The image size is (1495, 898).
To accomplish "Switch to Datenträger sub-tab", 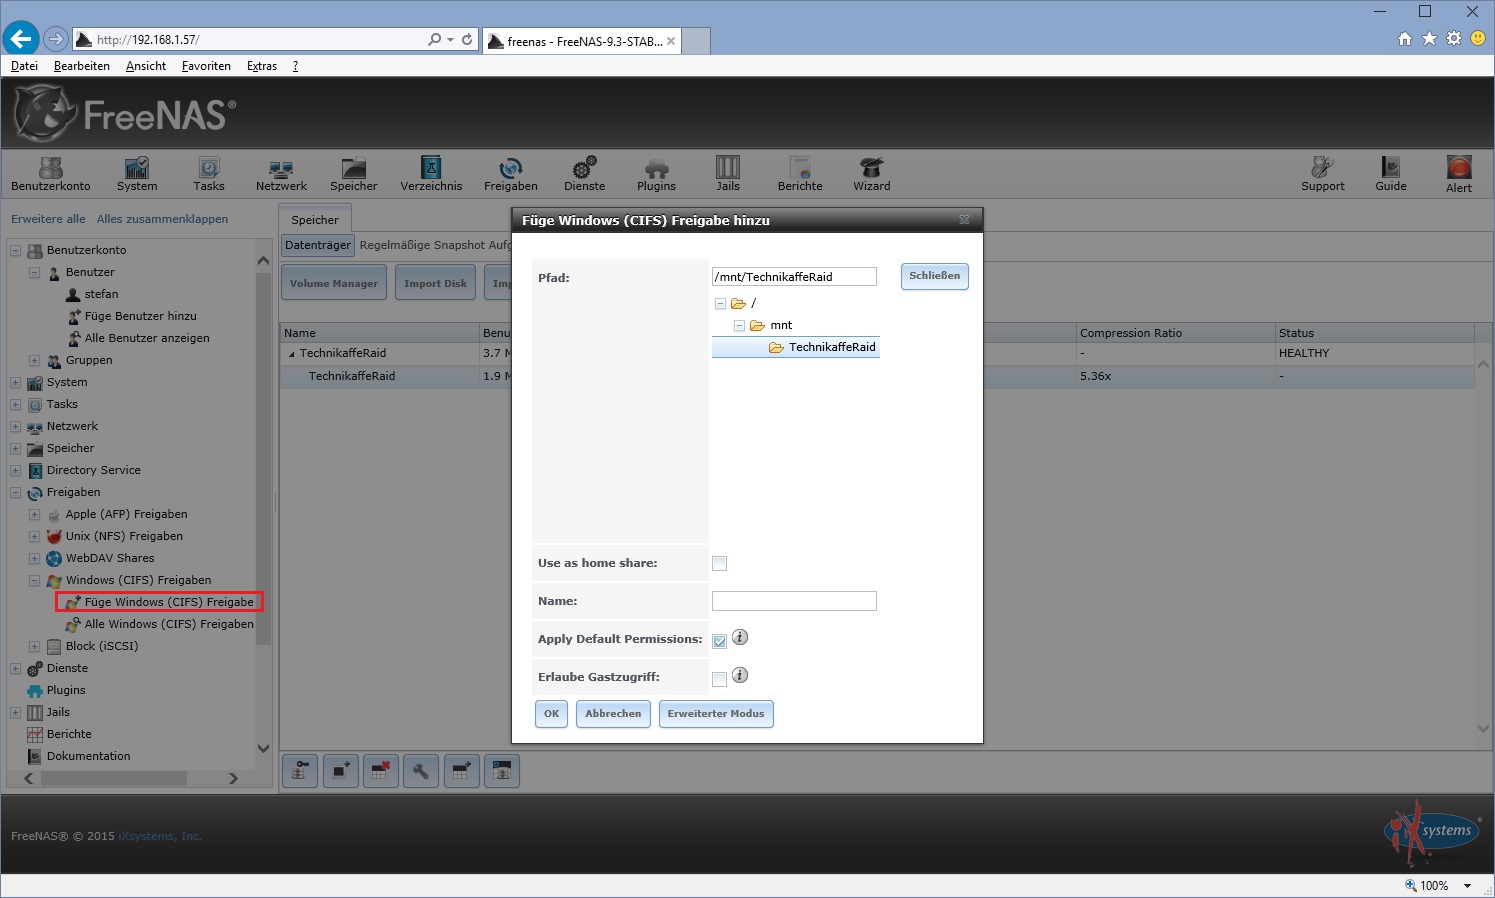I will [318, 245].
